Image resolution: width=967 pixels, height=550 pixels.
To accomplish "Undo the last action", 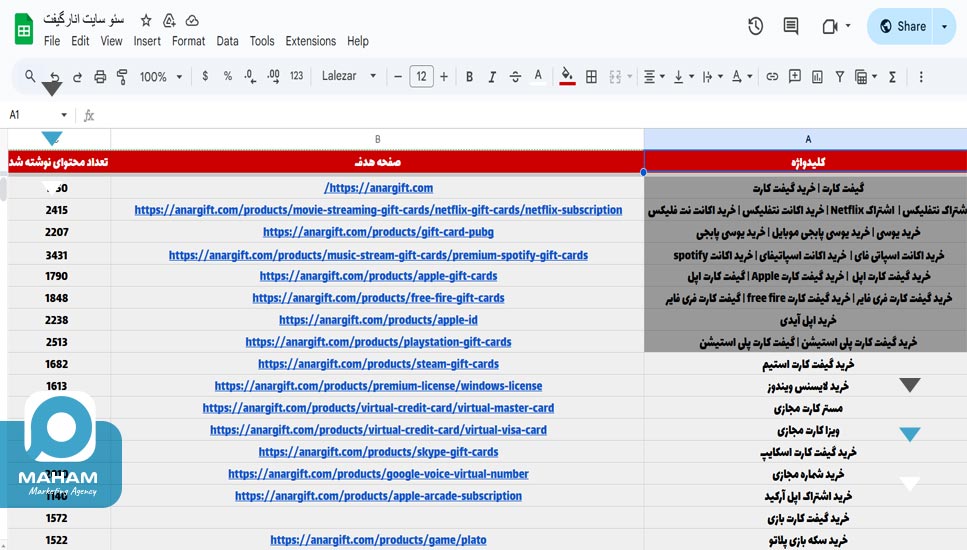I will click(x=55, y=76).
